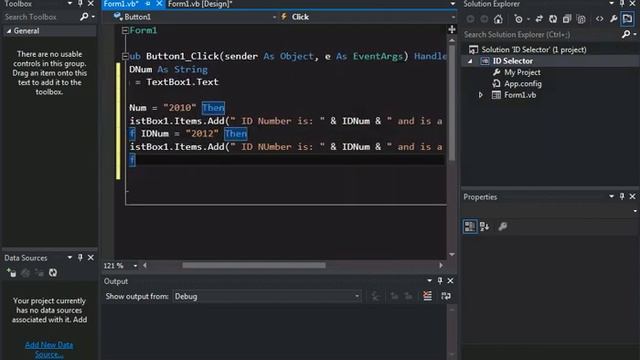Click in Search Solution Explorer field
This screenshot has height=360, width=640.
click(541, 35)
